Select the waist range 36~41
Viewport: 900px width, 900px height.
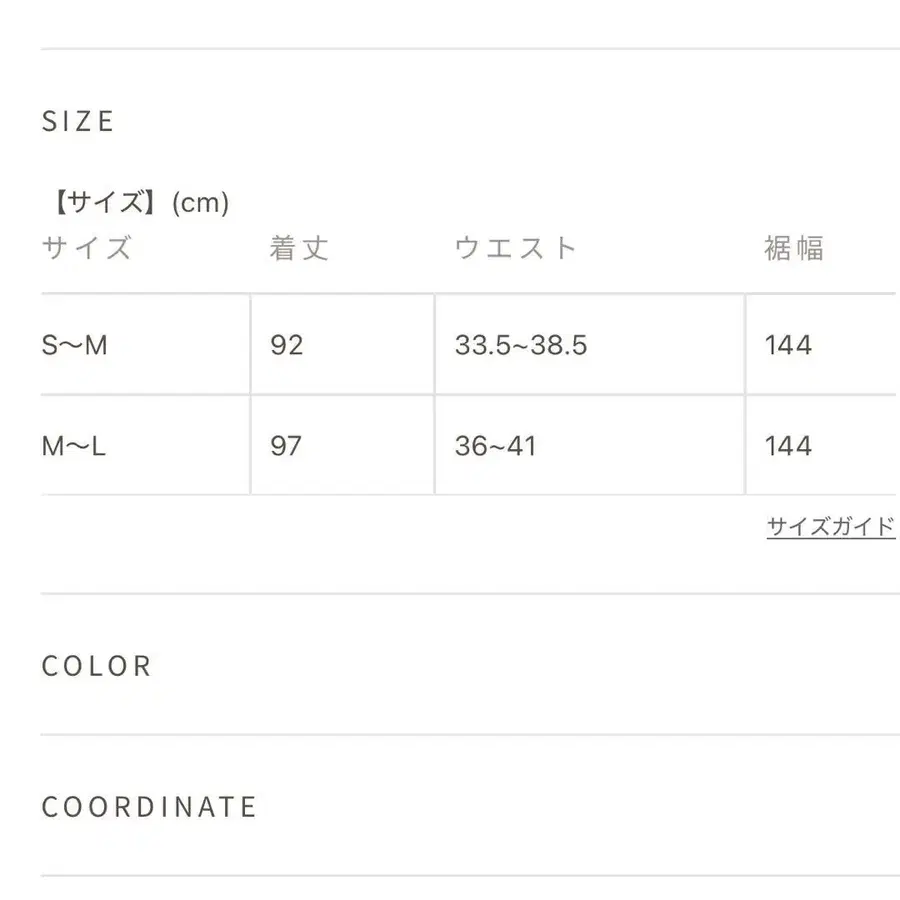(496, 446)
